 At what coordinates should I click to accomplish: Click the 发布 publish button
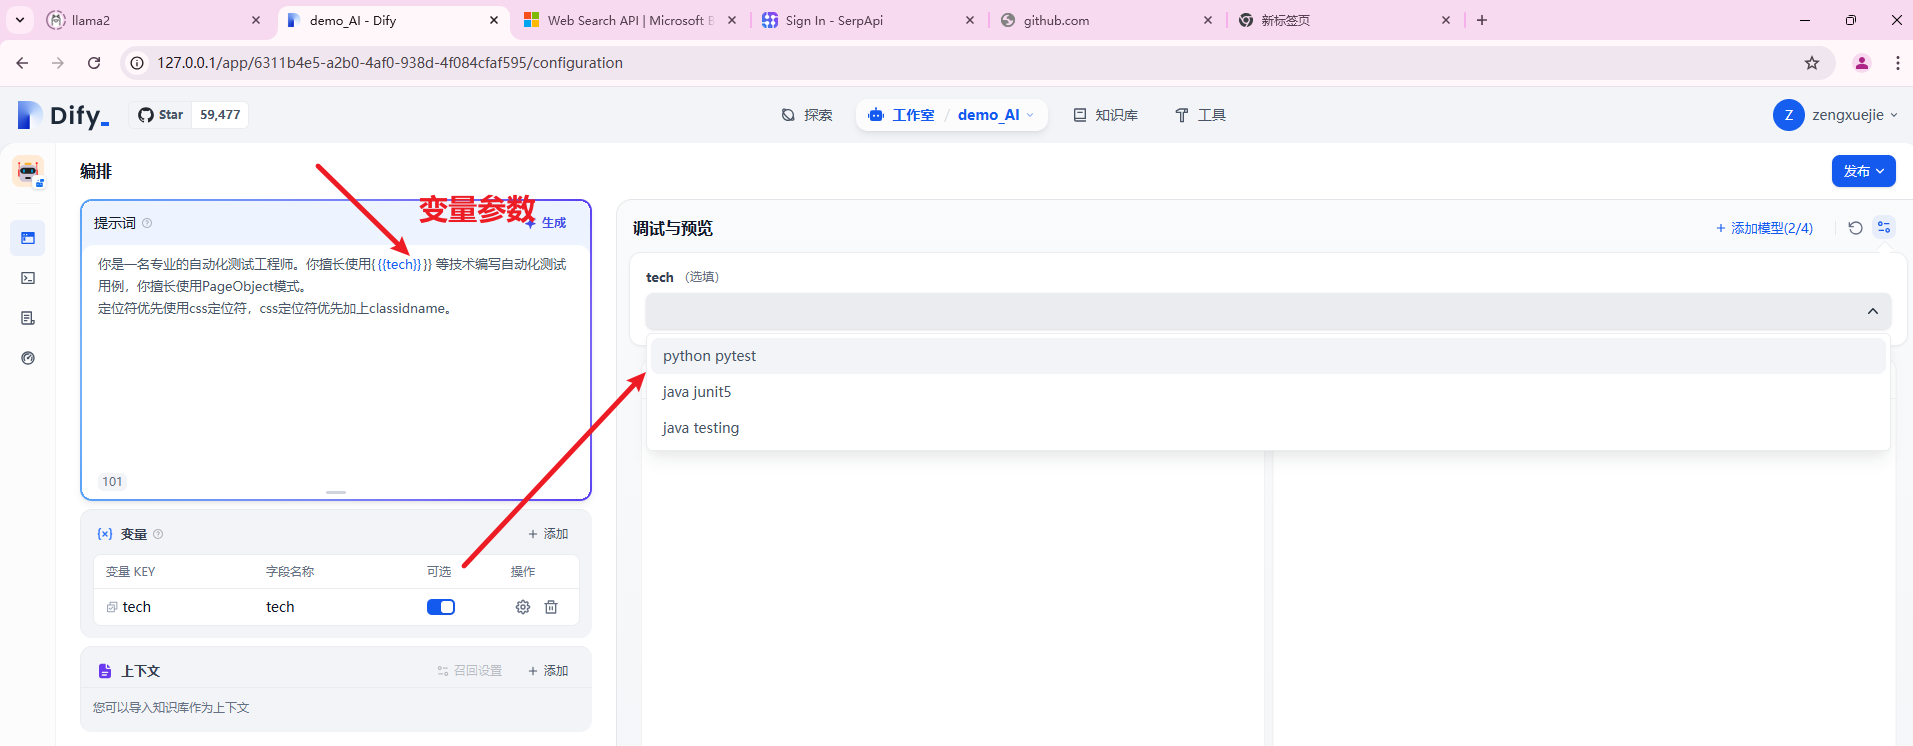coord(1863,171)
